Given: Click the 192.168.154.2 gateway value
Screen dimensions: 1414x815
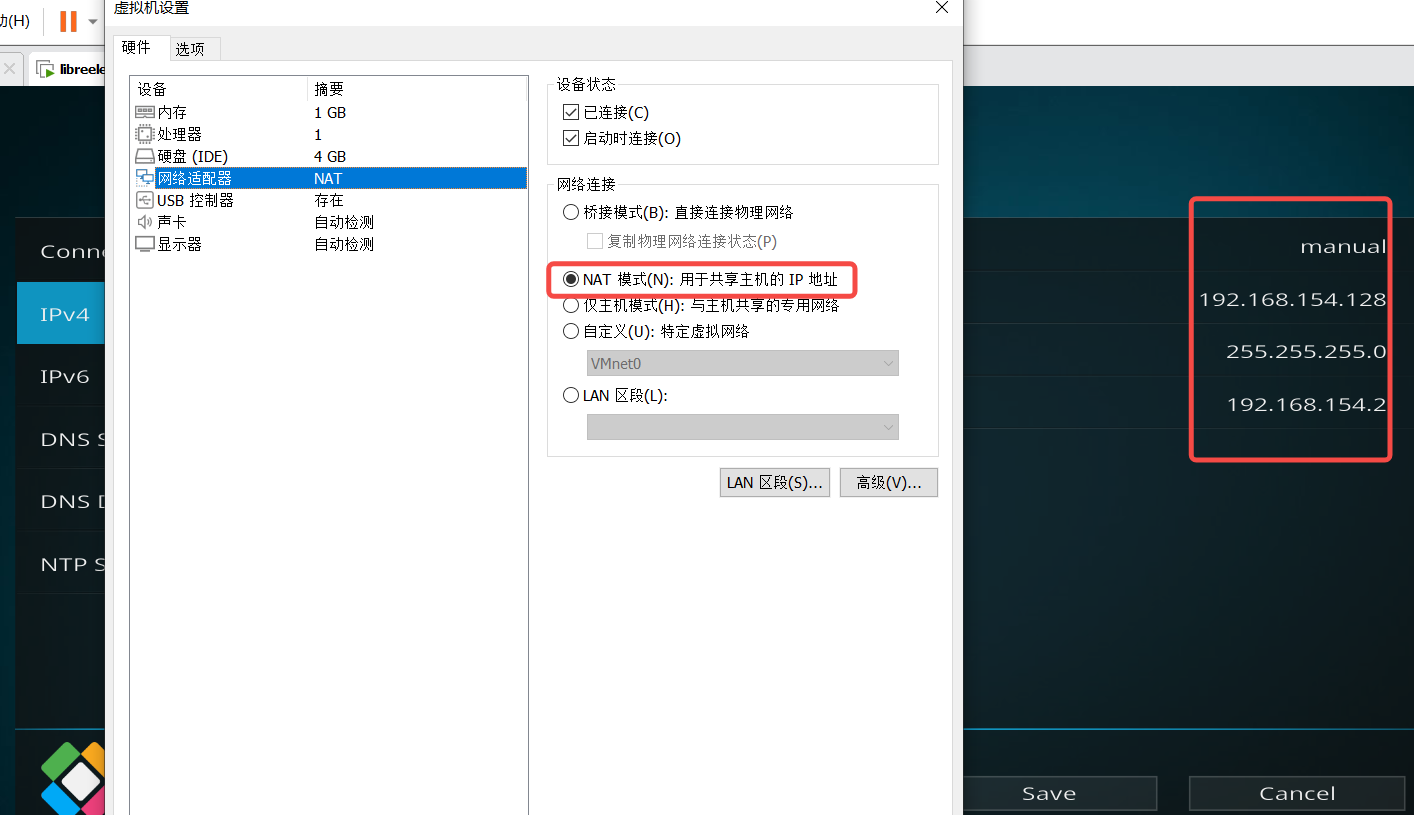Looking at the screenshot, I should (1306, 405).
